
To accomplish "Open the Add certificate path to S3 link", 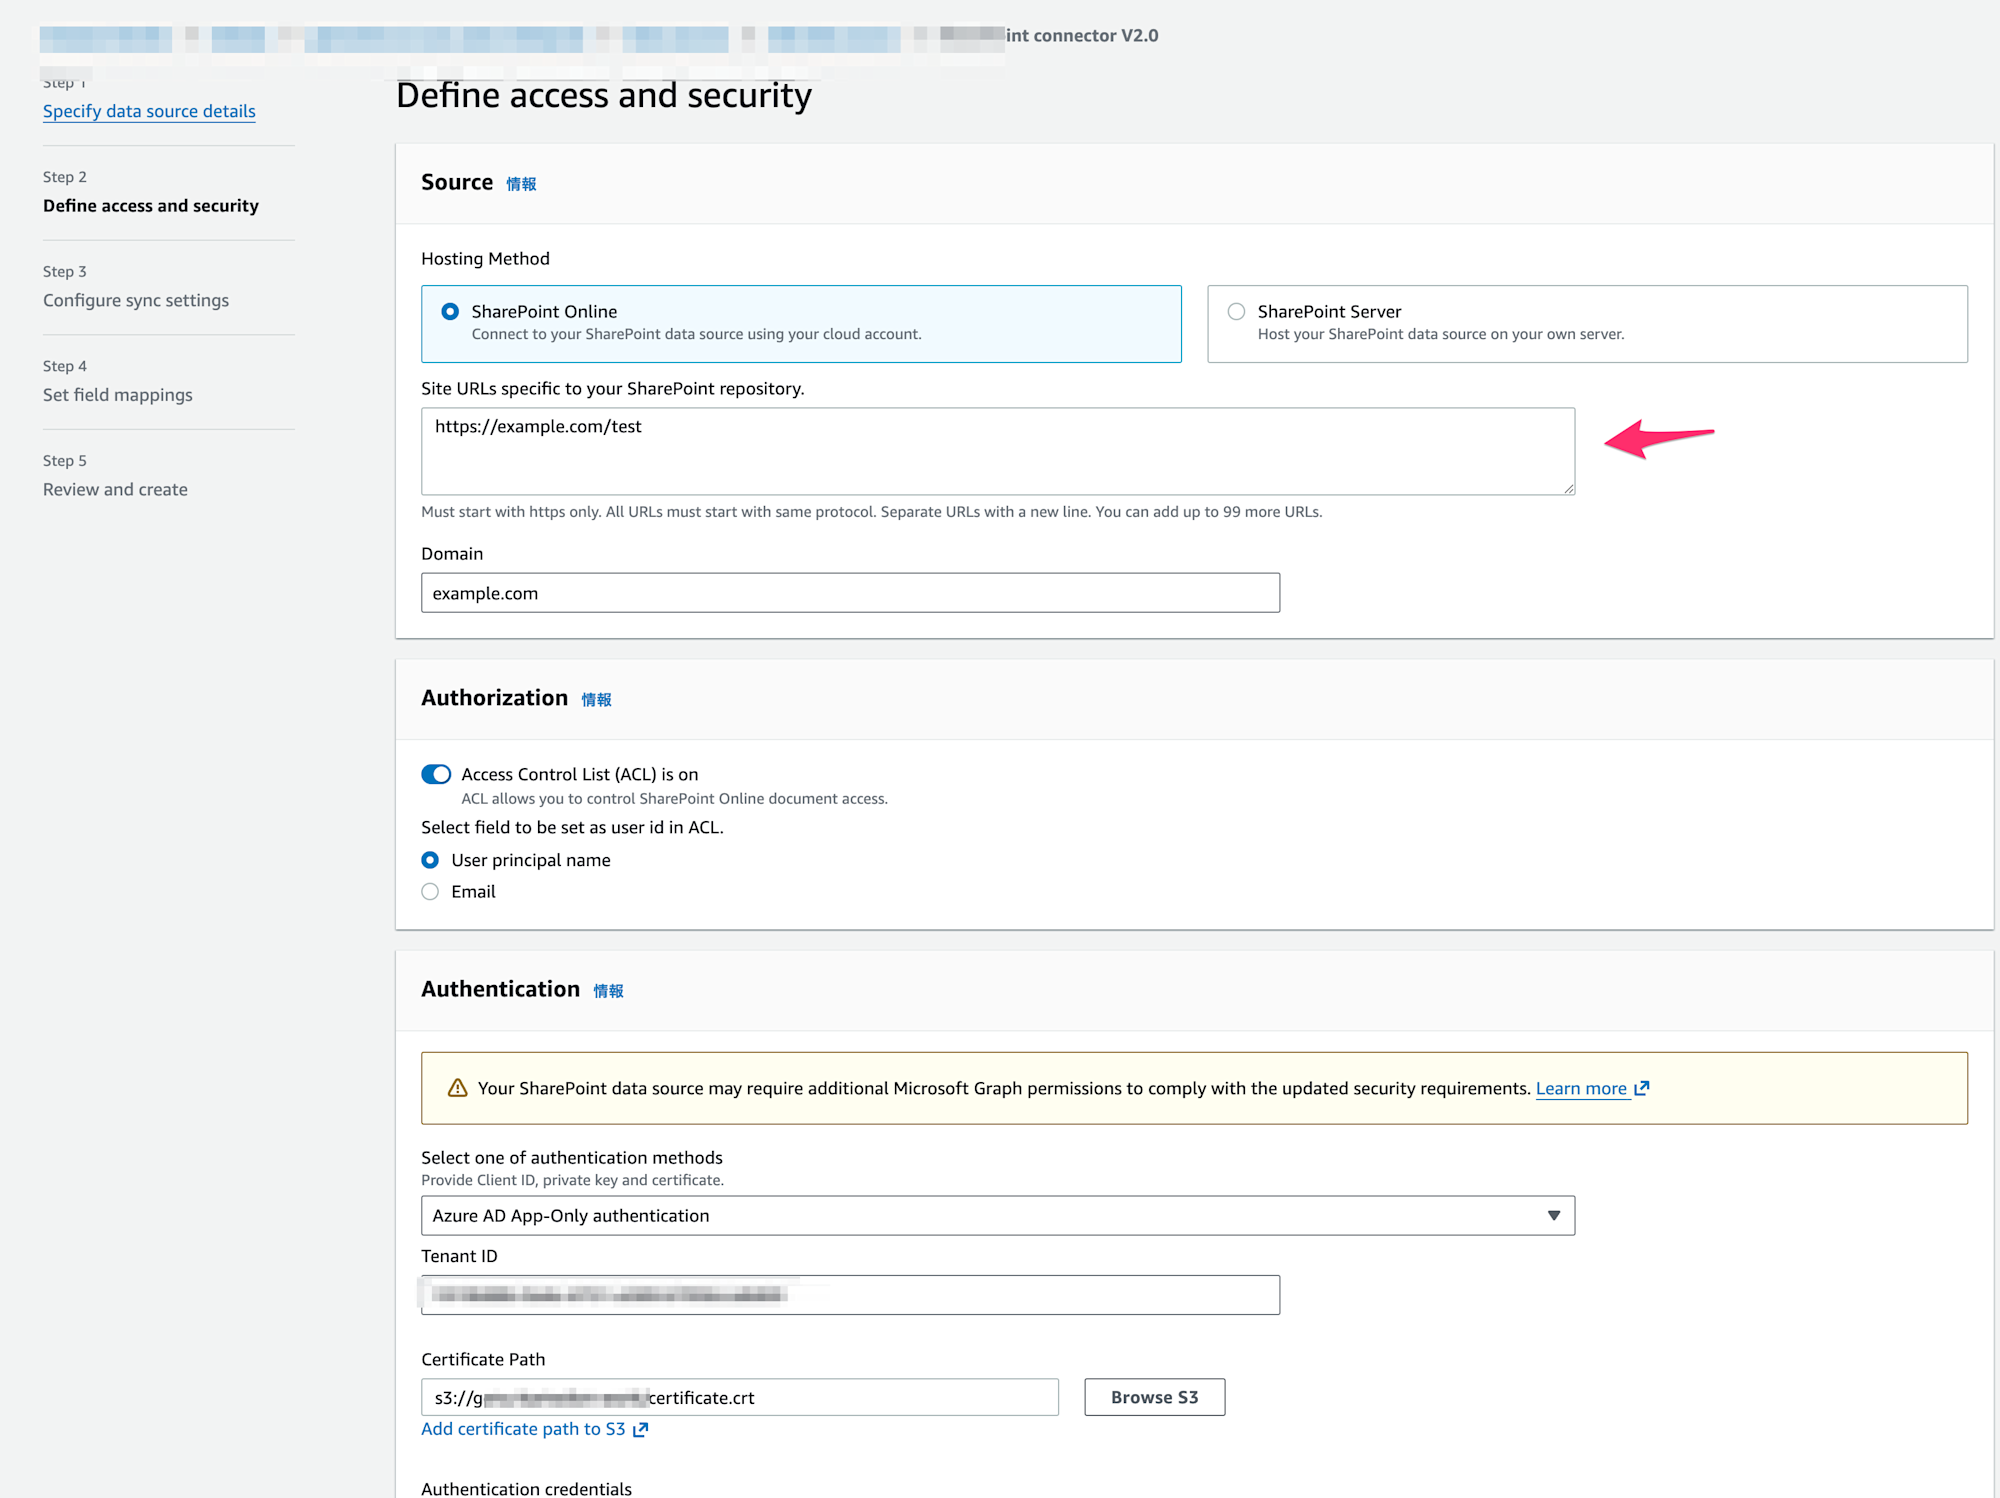I will (523, 1429).
